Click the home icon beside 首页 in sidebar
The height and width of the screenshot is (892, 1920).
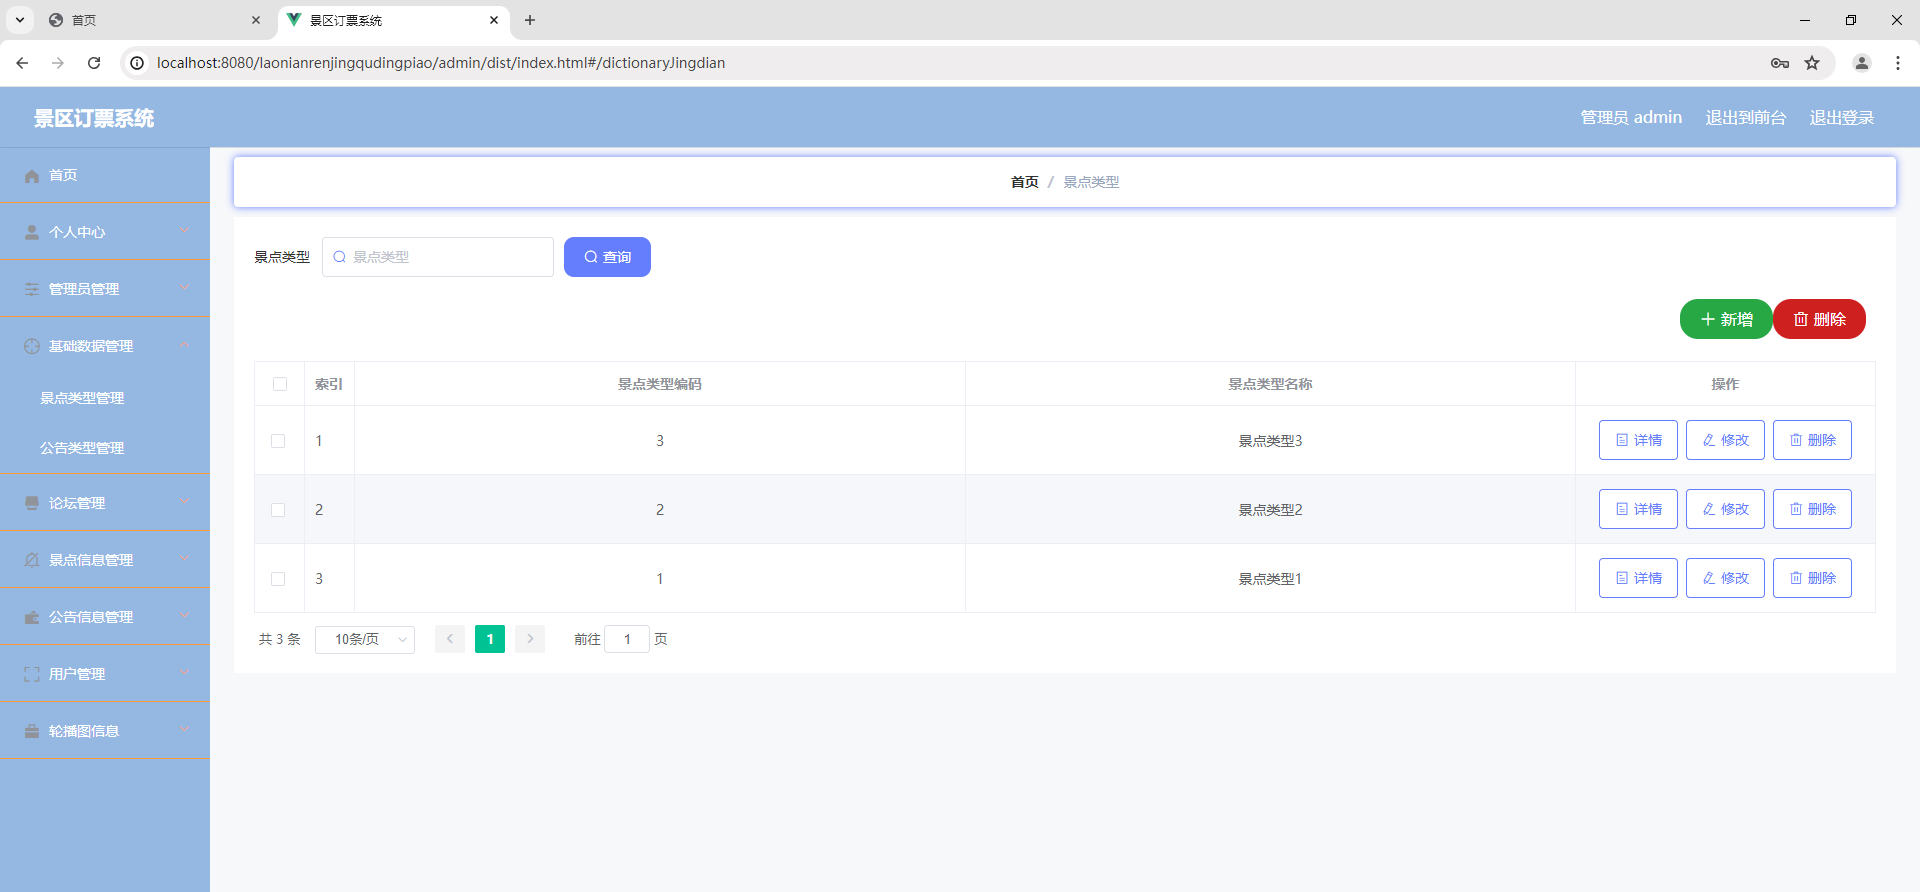click(x=32, y=176)
